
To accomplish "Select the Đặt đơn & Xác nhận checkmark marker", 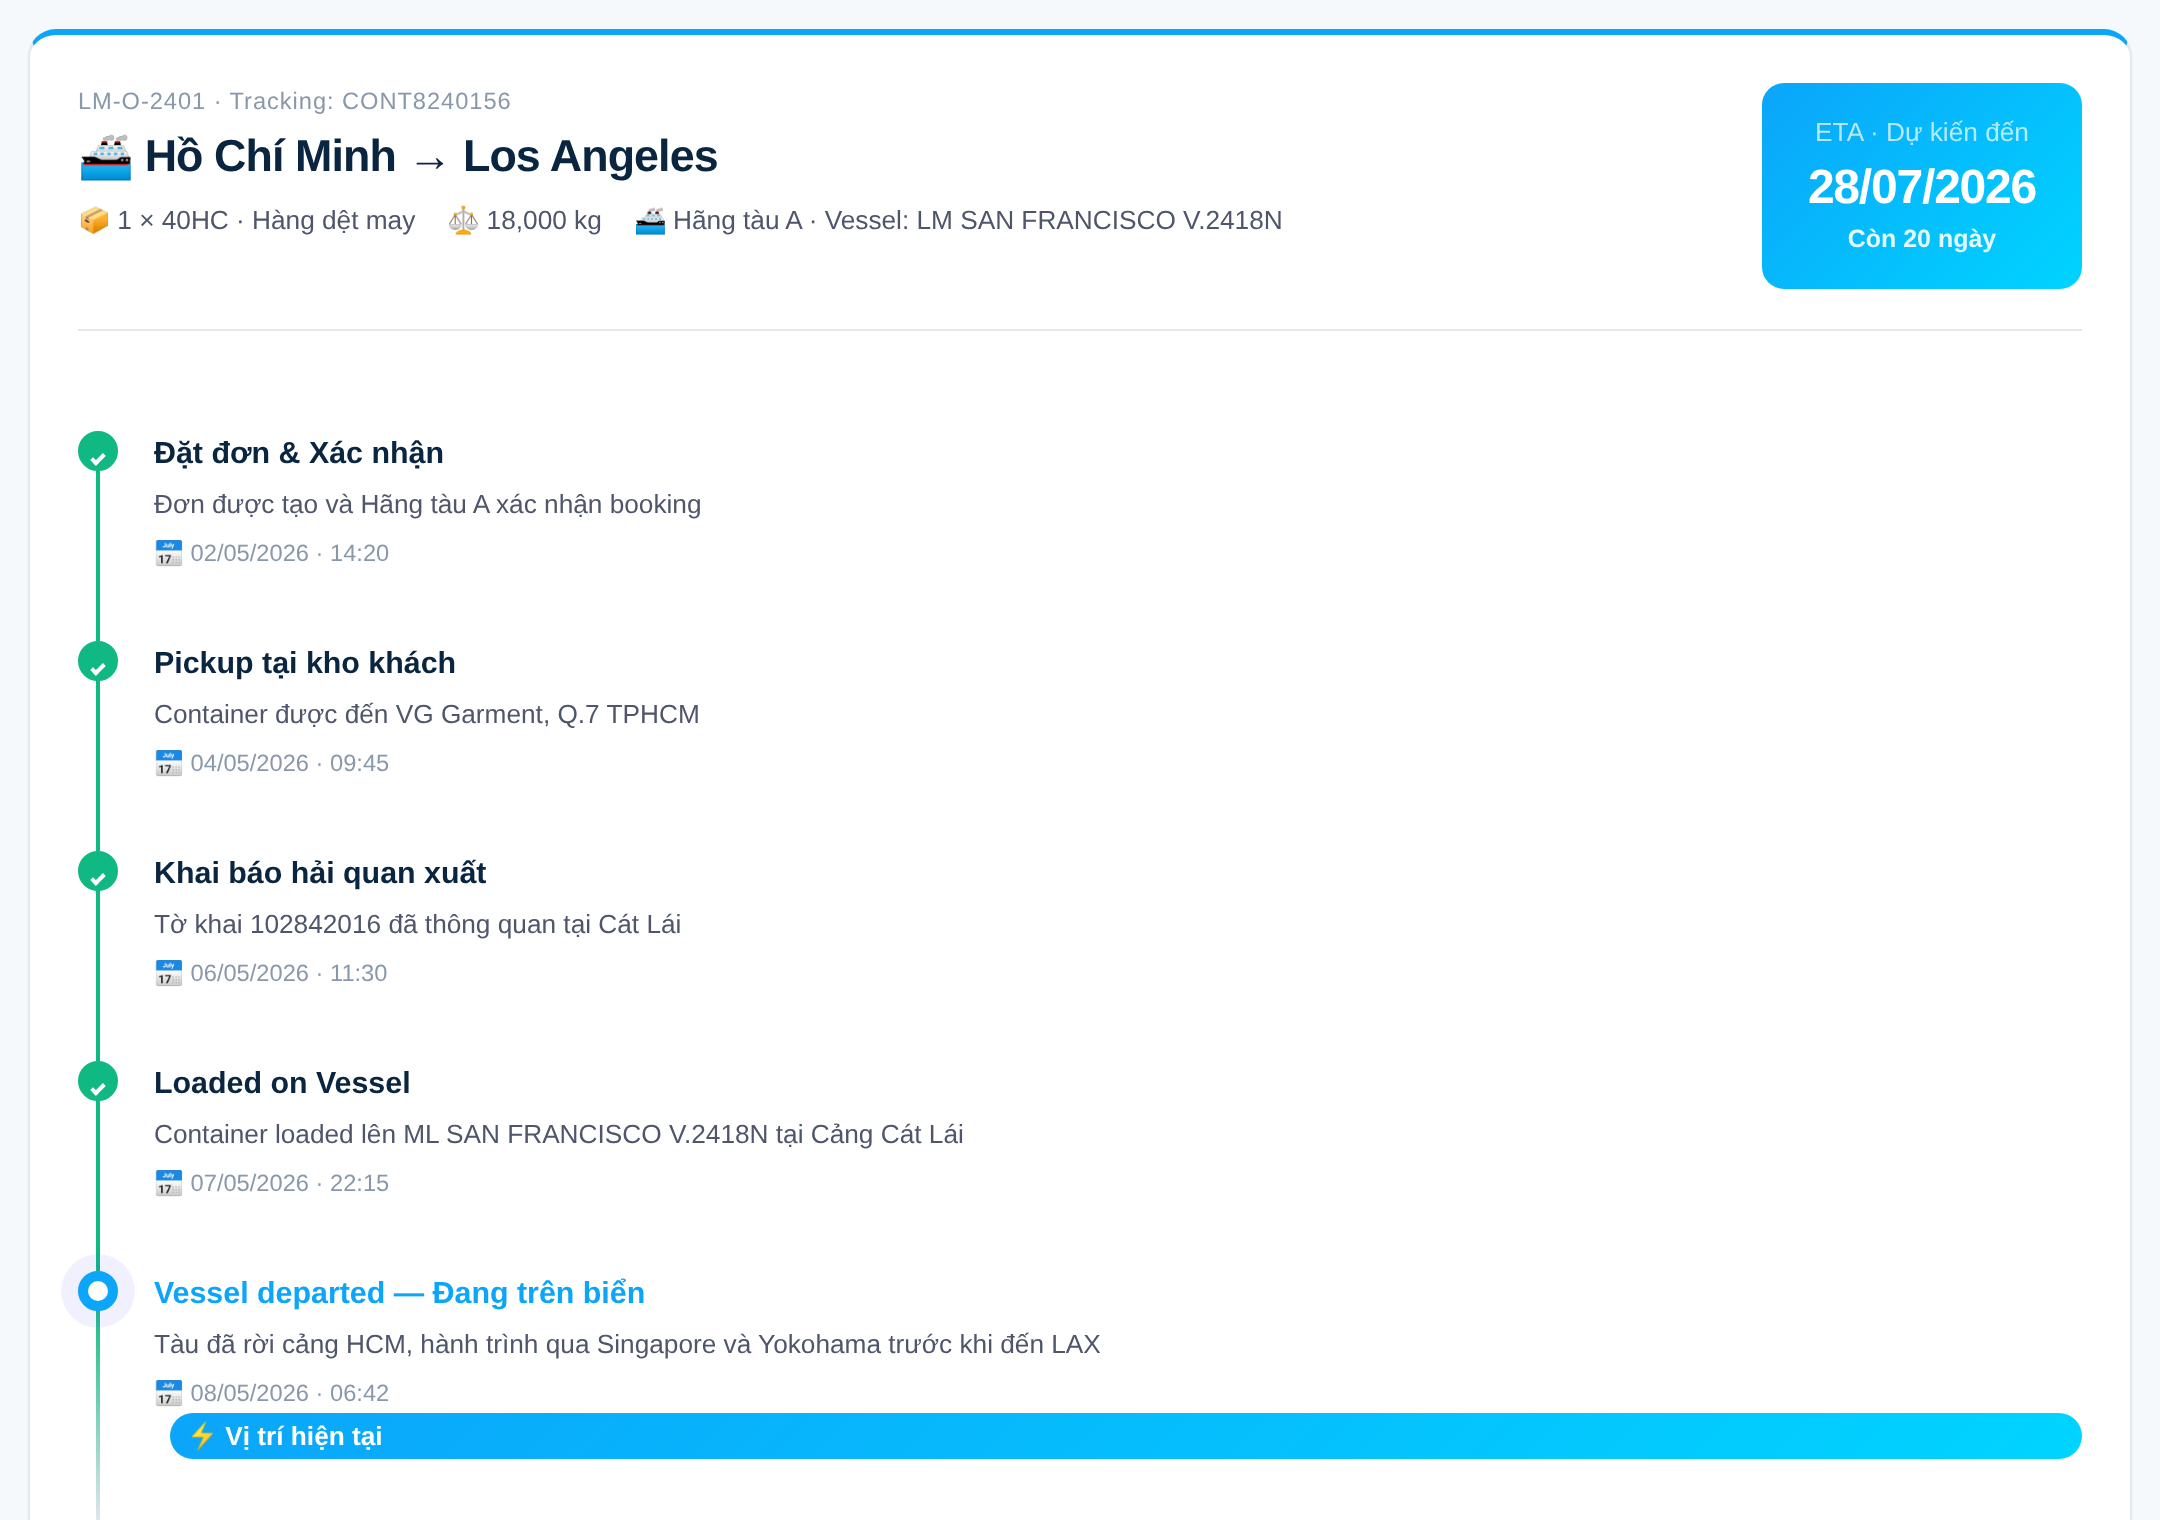I will click(x=98, y=451).
